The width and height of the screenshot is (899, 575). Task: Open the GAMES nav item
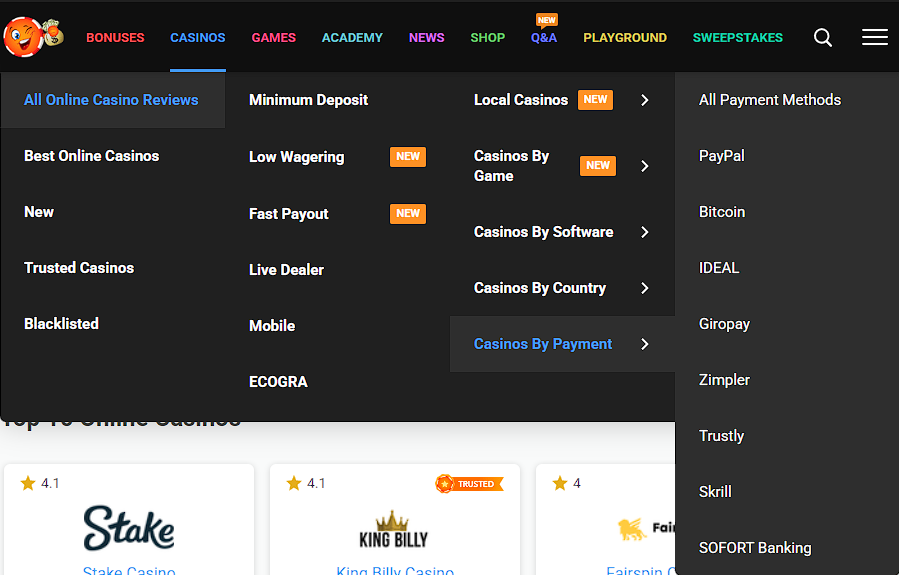[273, 38]
